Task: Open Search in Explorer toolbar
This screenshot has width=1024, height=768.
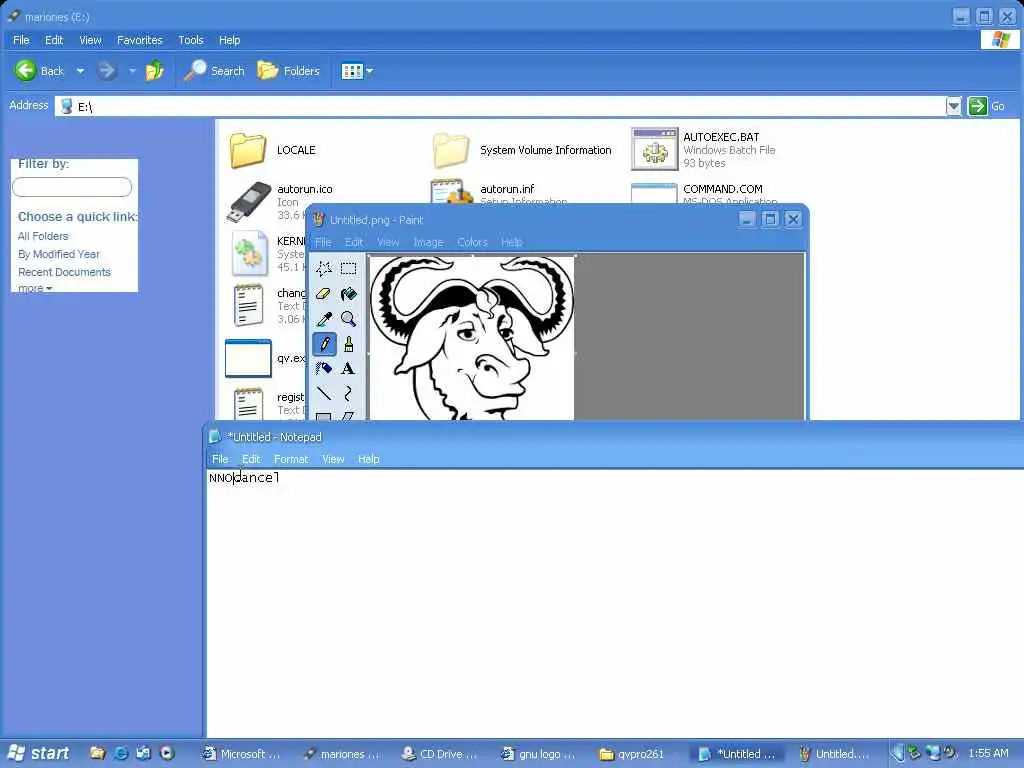Action: pos(214,71)
